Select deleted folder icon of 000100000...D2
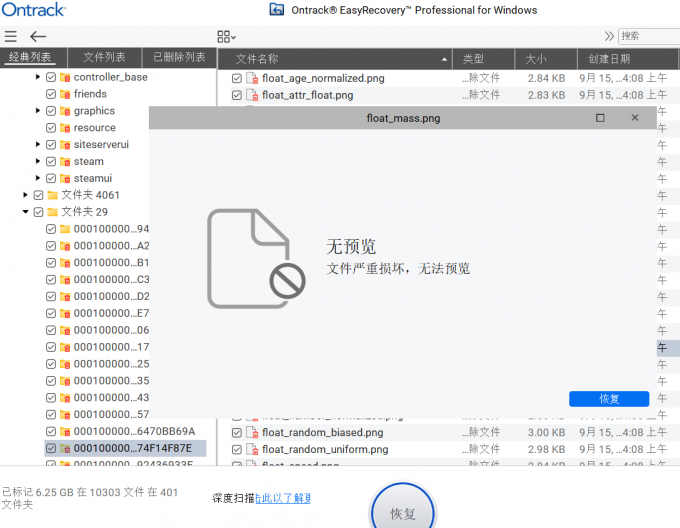The width and height of the screenshot is (680, 528). pyautogui.click(x=65, y=297)
